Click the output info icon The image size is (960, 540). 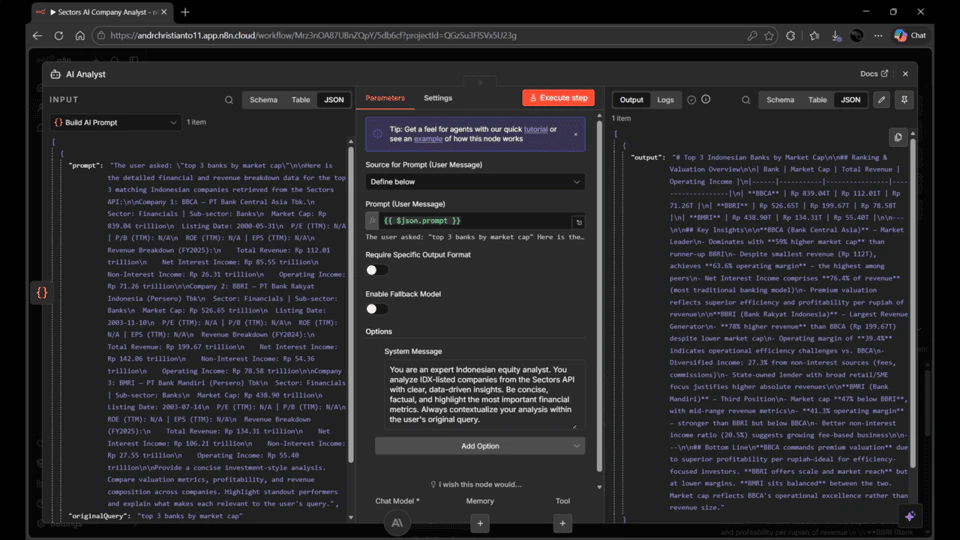(x=706, y=99)
